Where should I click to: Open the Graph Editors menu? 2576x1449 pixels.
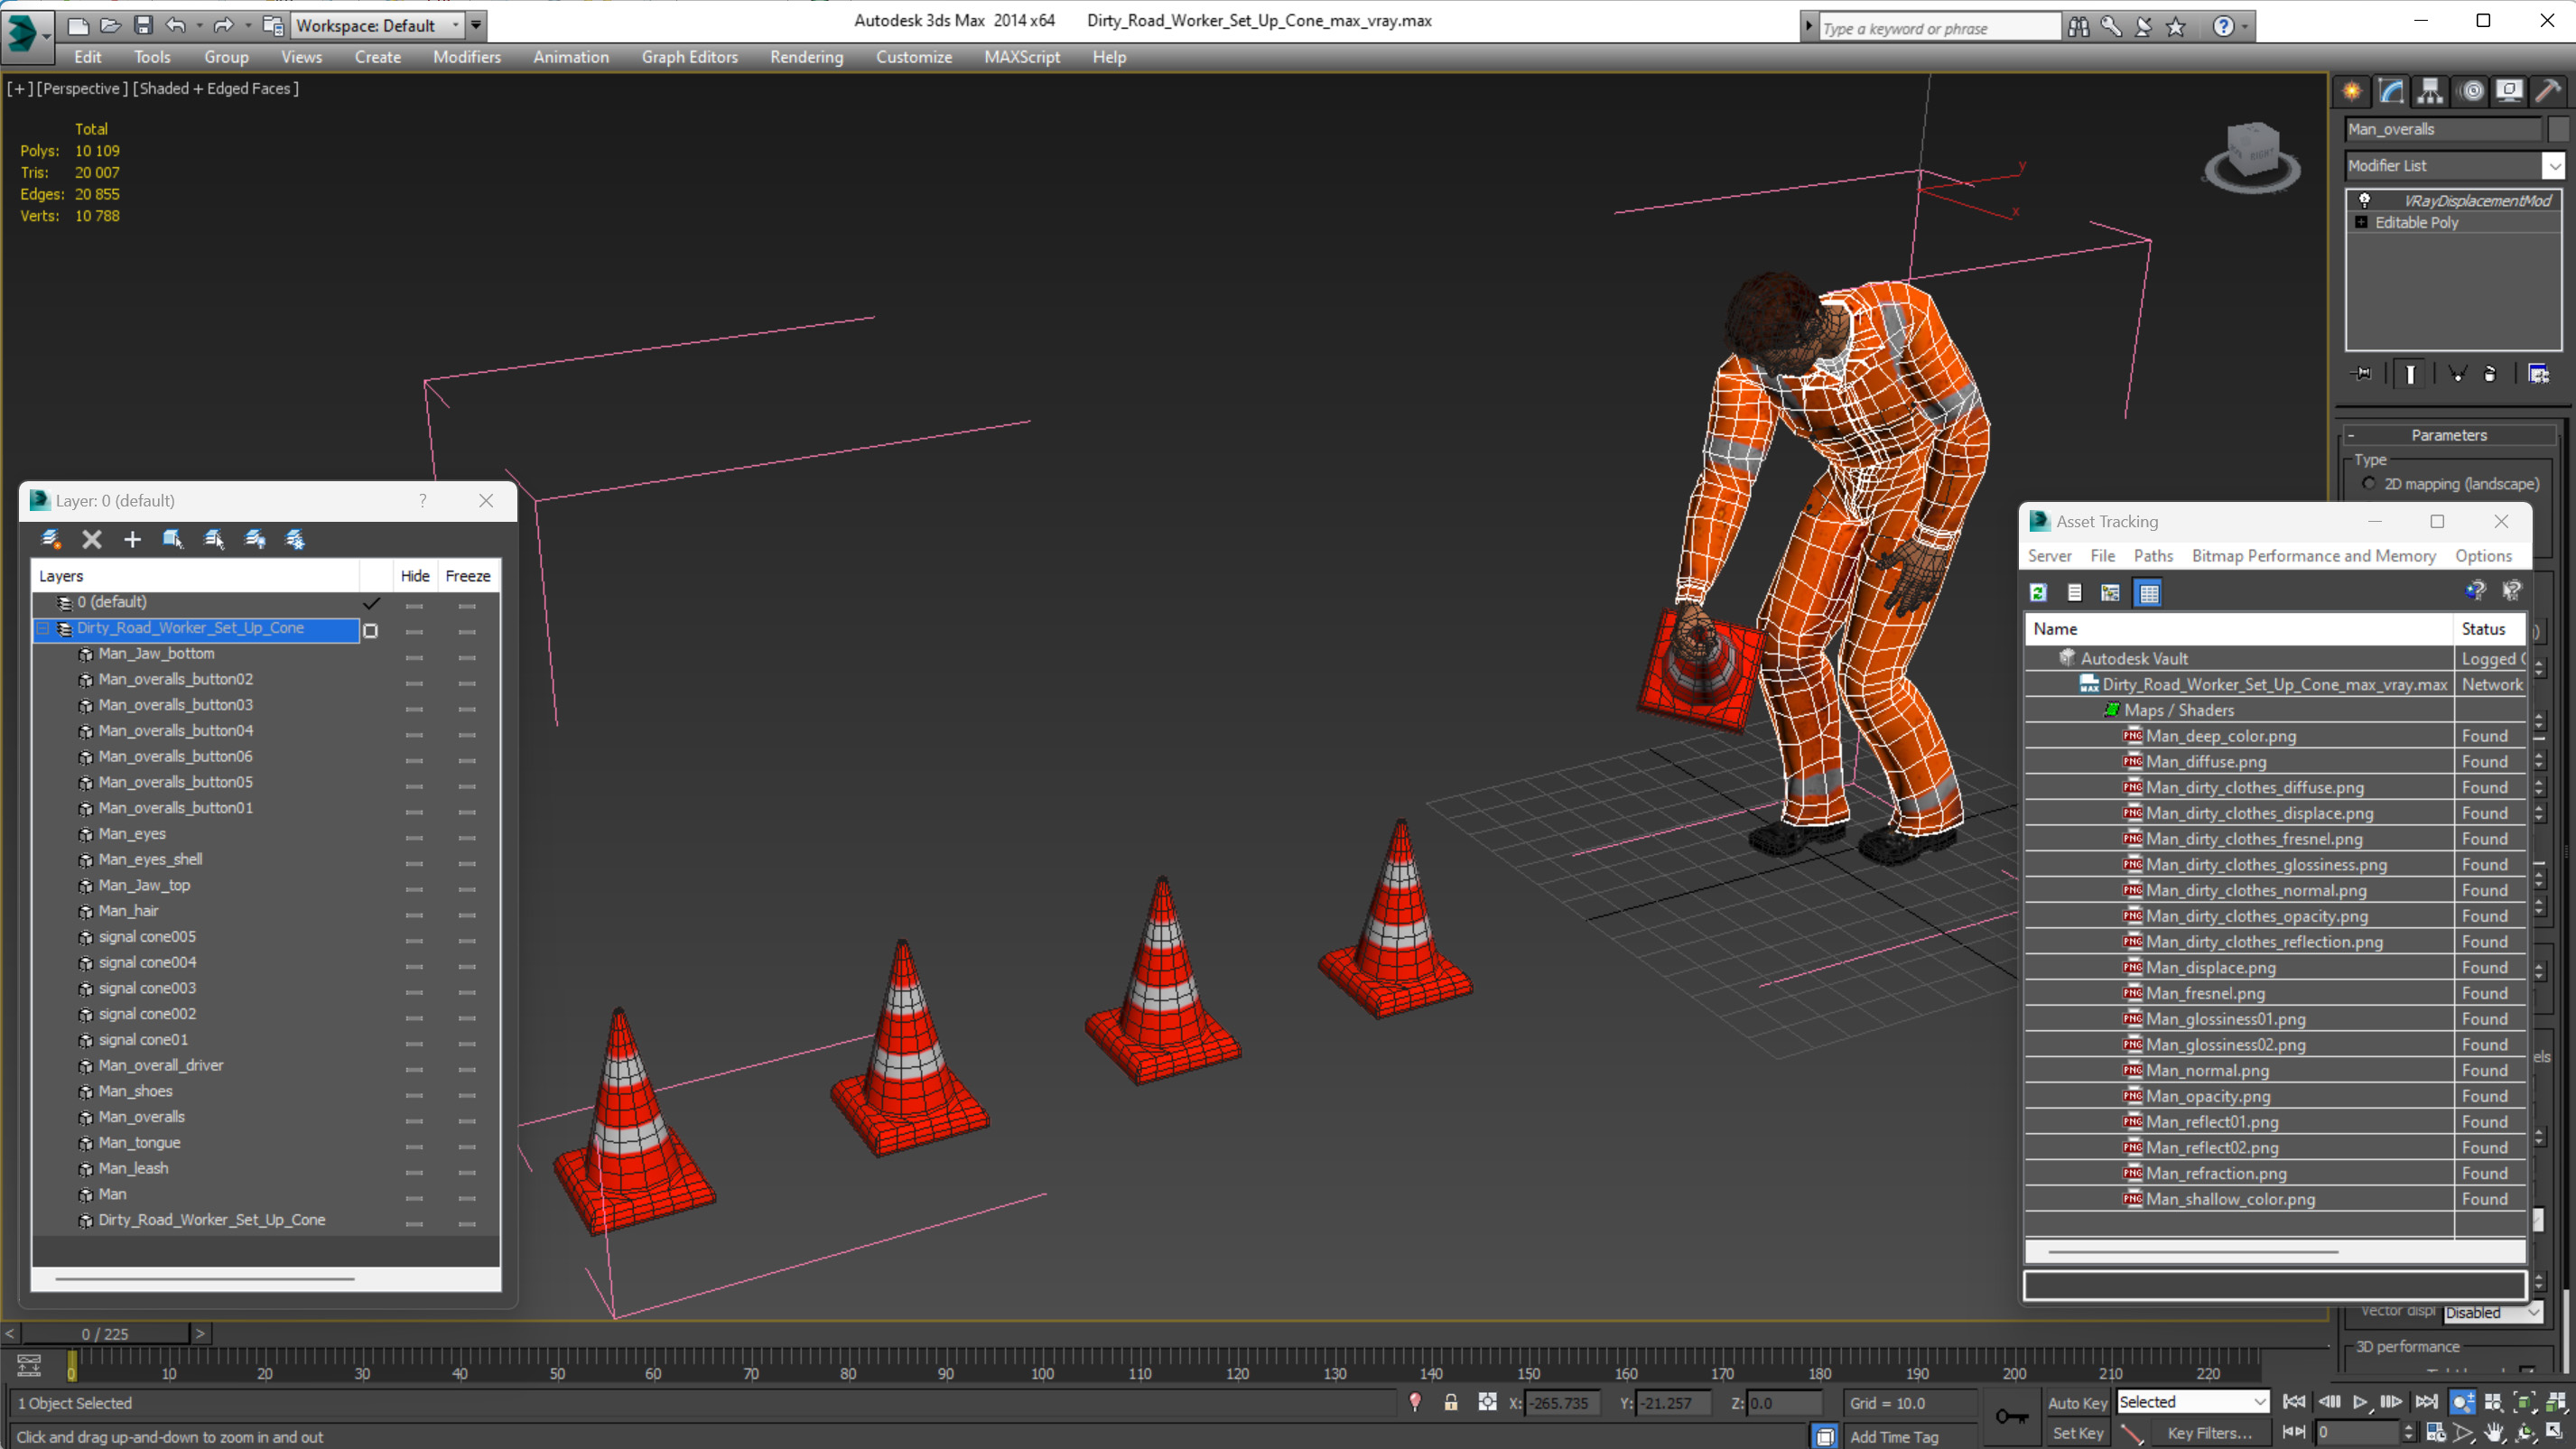(x=689, y=57)
